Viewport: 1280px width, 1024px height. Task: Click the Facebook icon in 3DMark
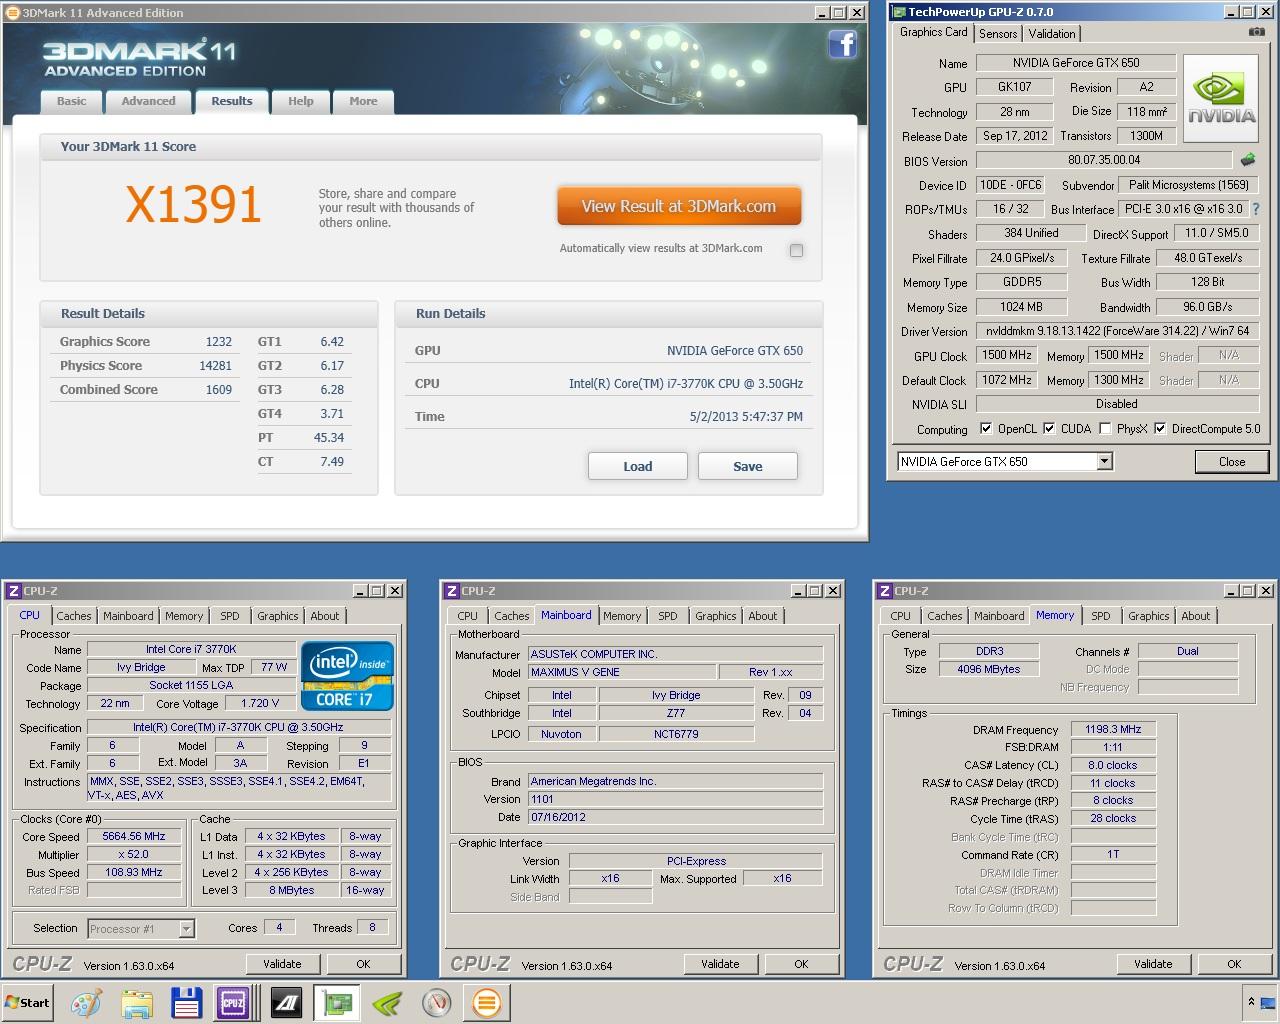[843, 44]
